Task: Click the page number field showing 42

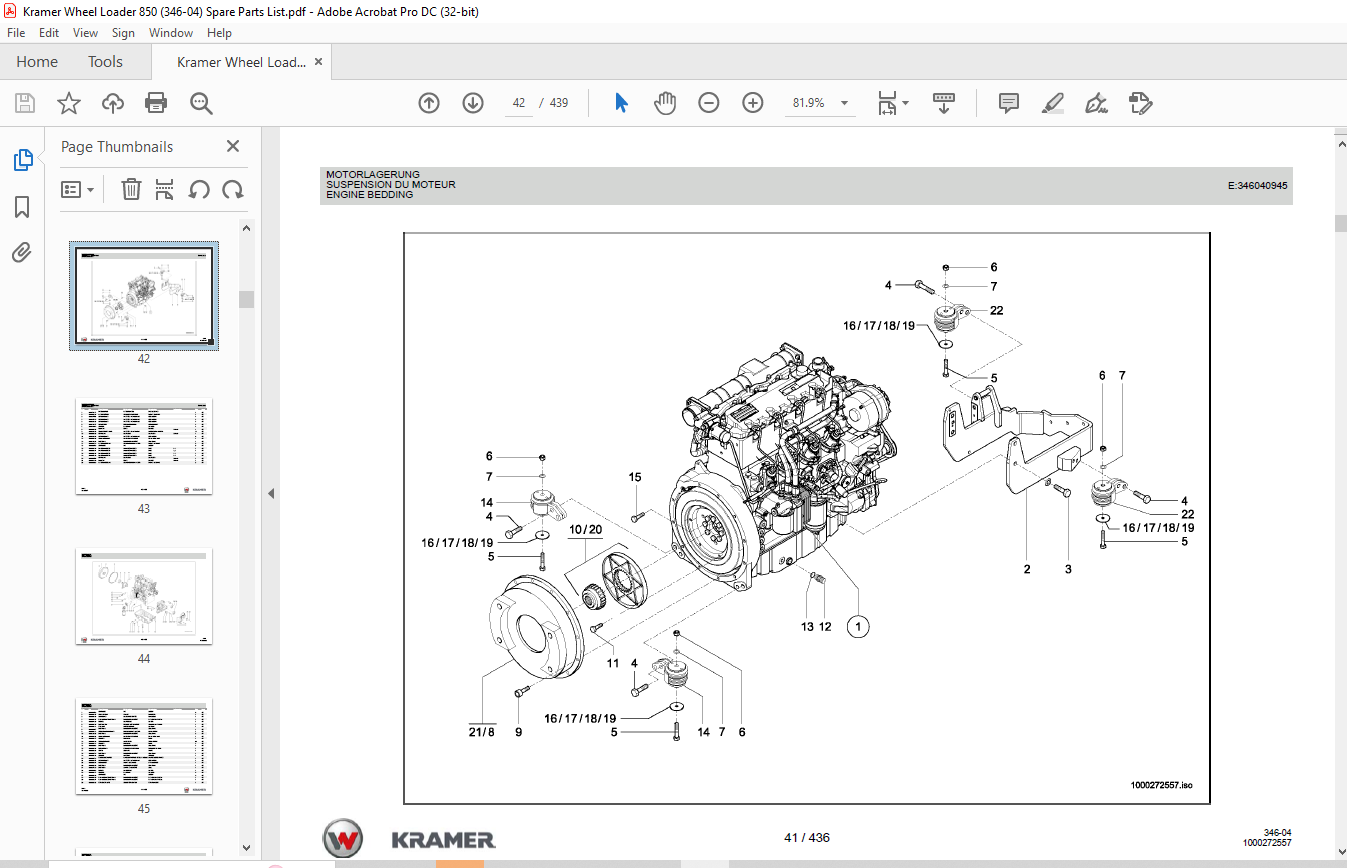Action: pyautogui.click(x=518, y=103)
